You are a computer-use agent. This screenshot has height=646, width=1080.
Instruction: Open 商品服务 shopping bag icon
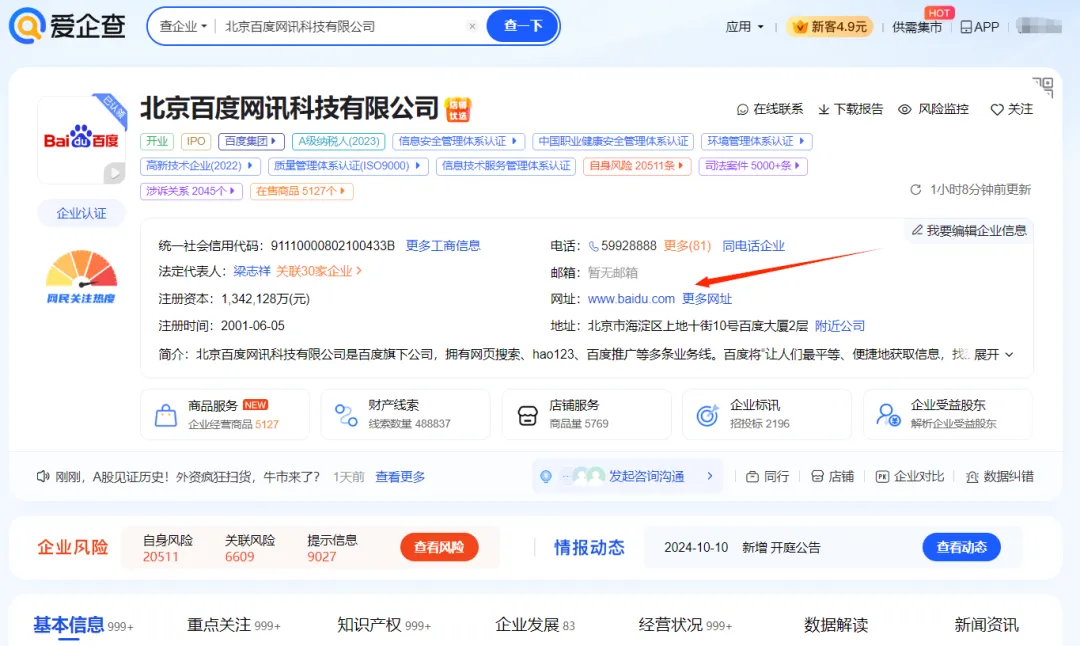click(x=166, y=415)
